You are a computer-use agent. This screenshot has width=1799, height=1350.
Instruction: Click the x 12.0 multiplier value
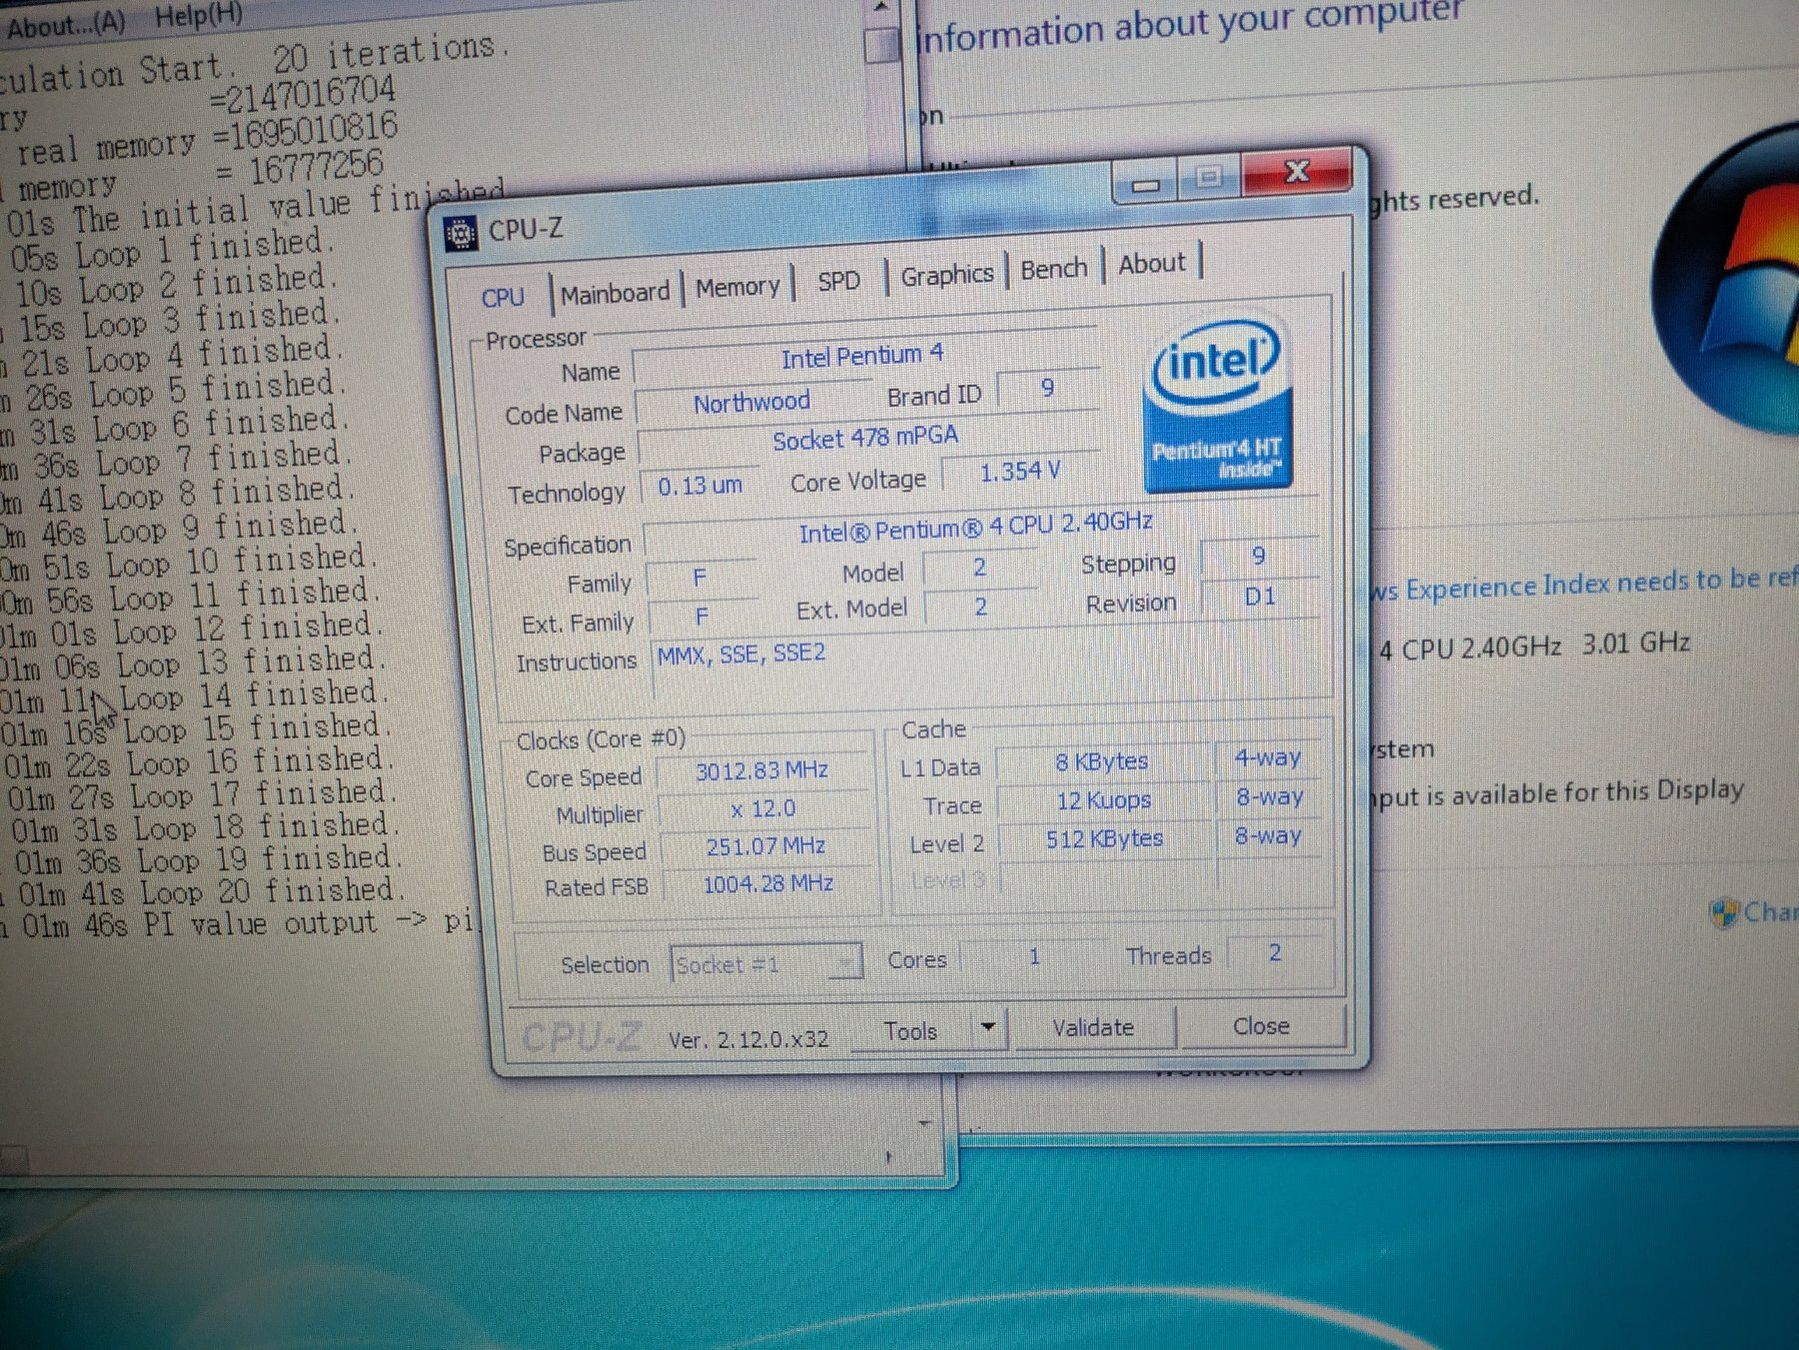pos(763,809)
